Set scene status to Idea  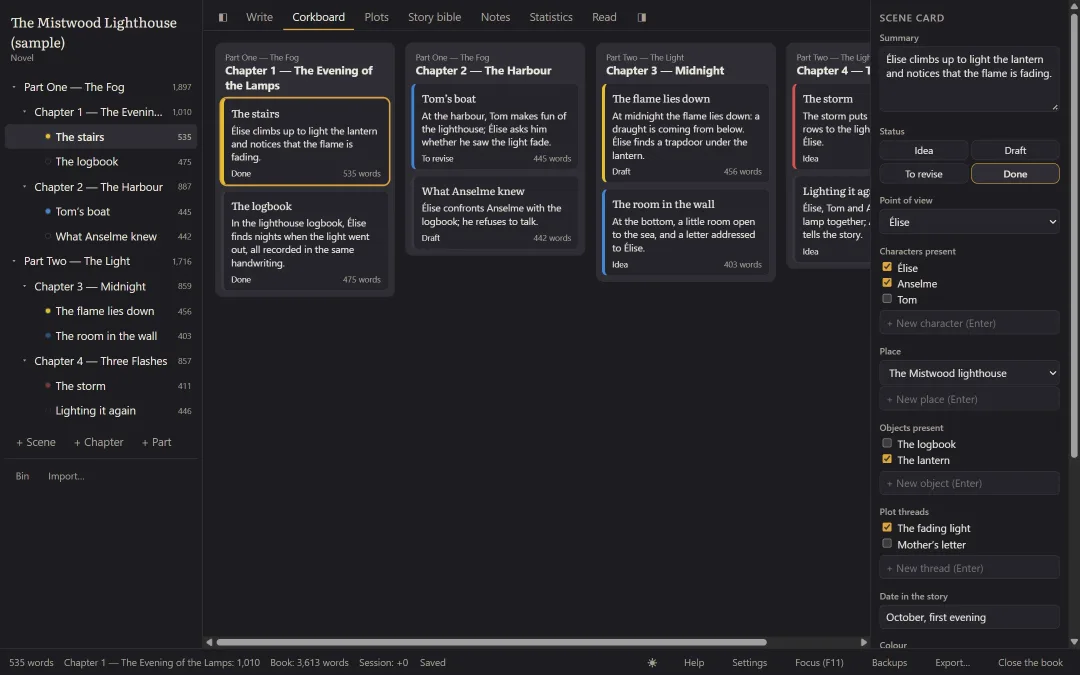[x=923, y=151]
